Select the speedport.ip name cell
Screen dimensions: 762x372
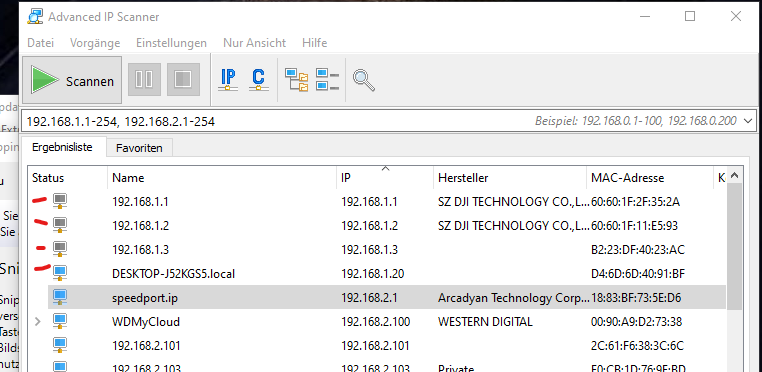click(x=144, y=298)
